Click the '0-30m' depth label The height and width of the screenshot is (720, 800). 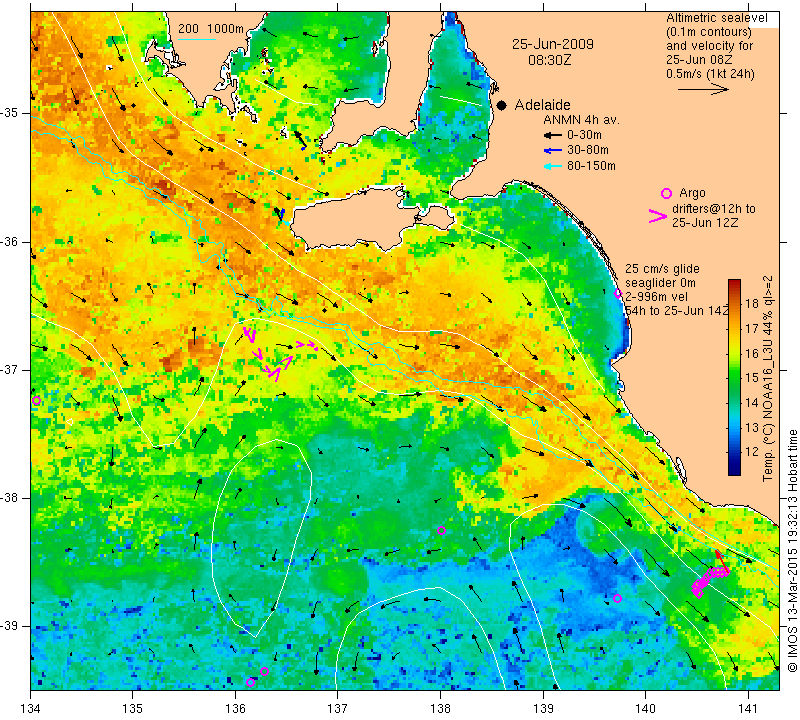(584, 135)
